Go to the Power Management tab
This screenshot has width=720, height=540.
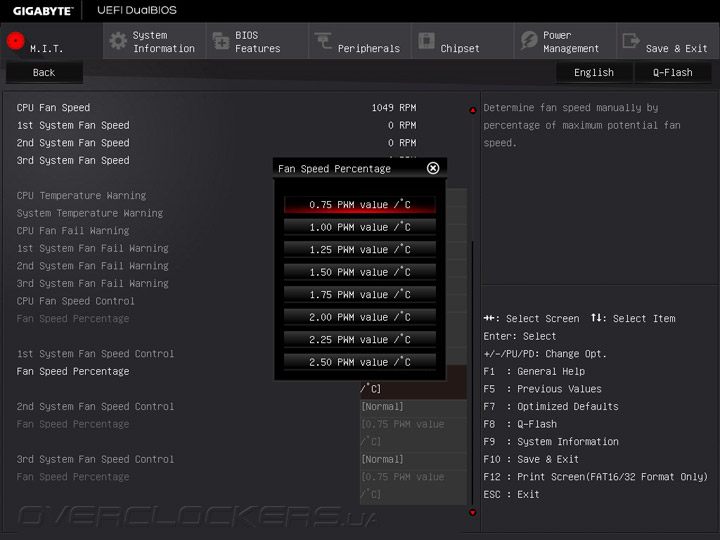[x=565, y=41]
